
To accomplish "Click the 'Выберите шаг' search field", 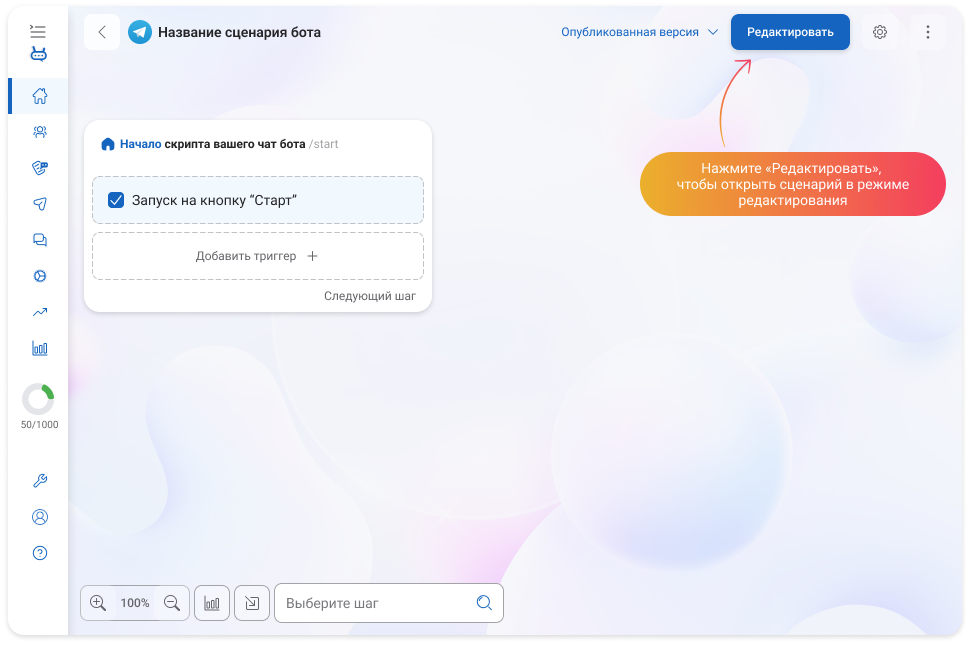I will (x=388, y=603).
